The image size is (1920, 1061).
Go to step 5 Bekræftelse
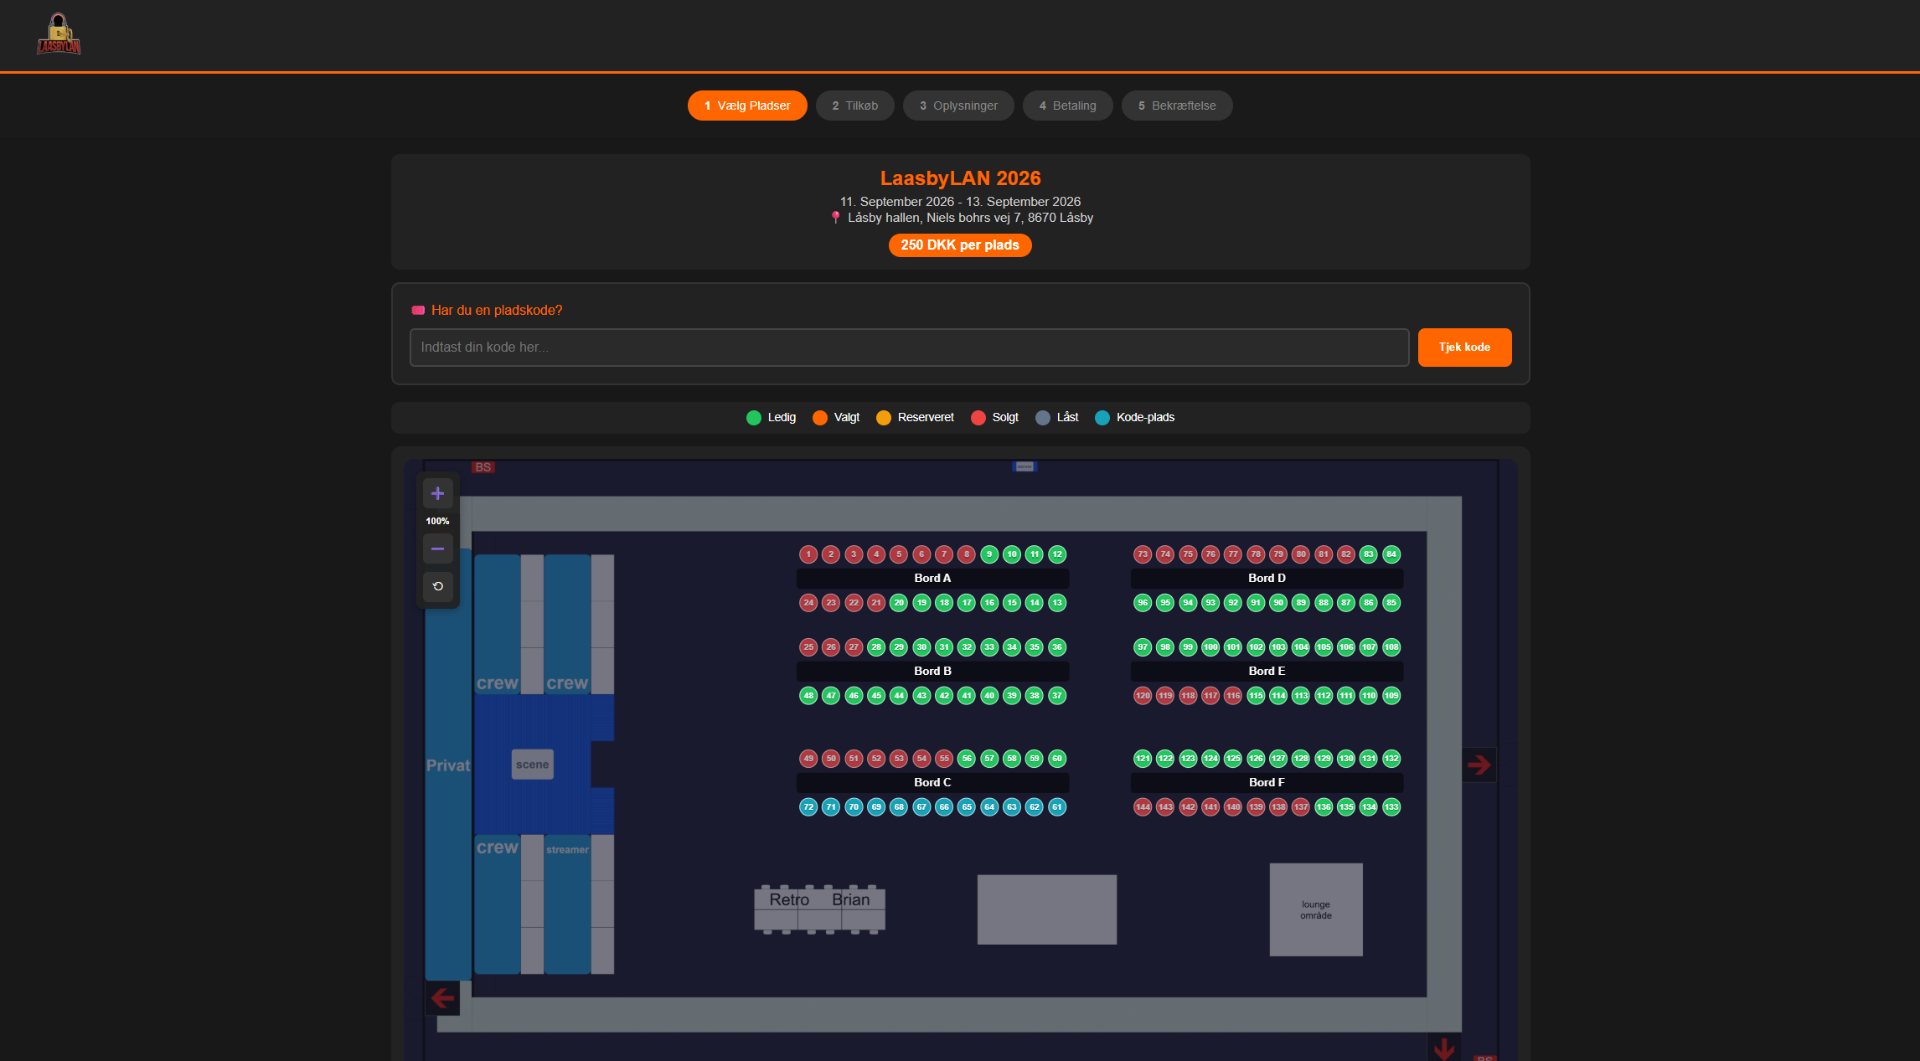tap(1177, 106)
